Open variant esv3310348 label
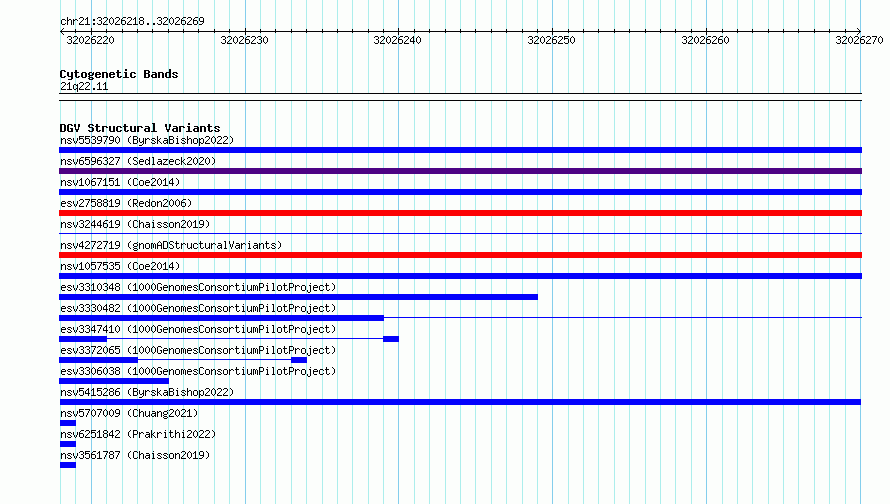 click(x=198, y=287)
